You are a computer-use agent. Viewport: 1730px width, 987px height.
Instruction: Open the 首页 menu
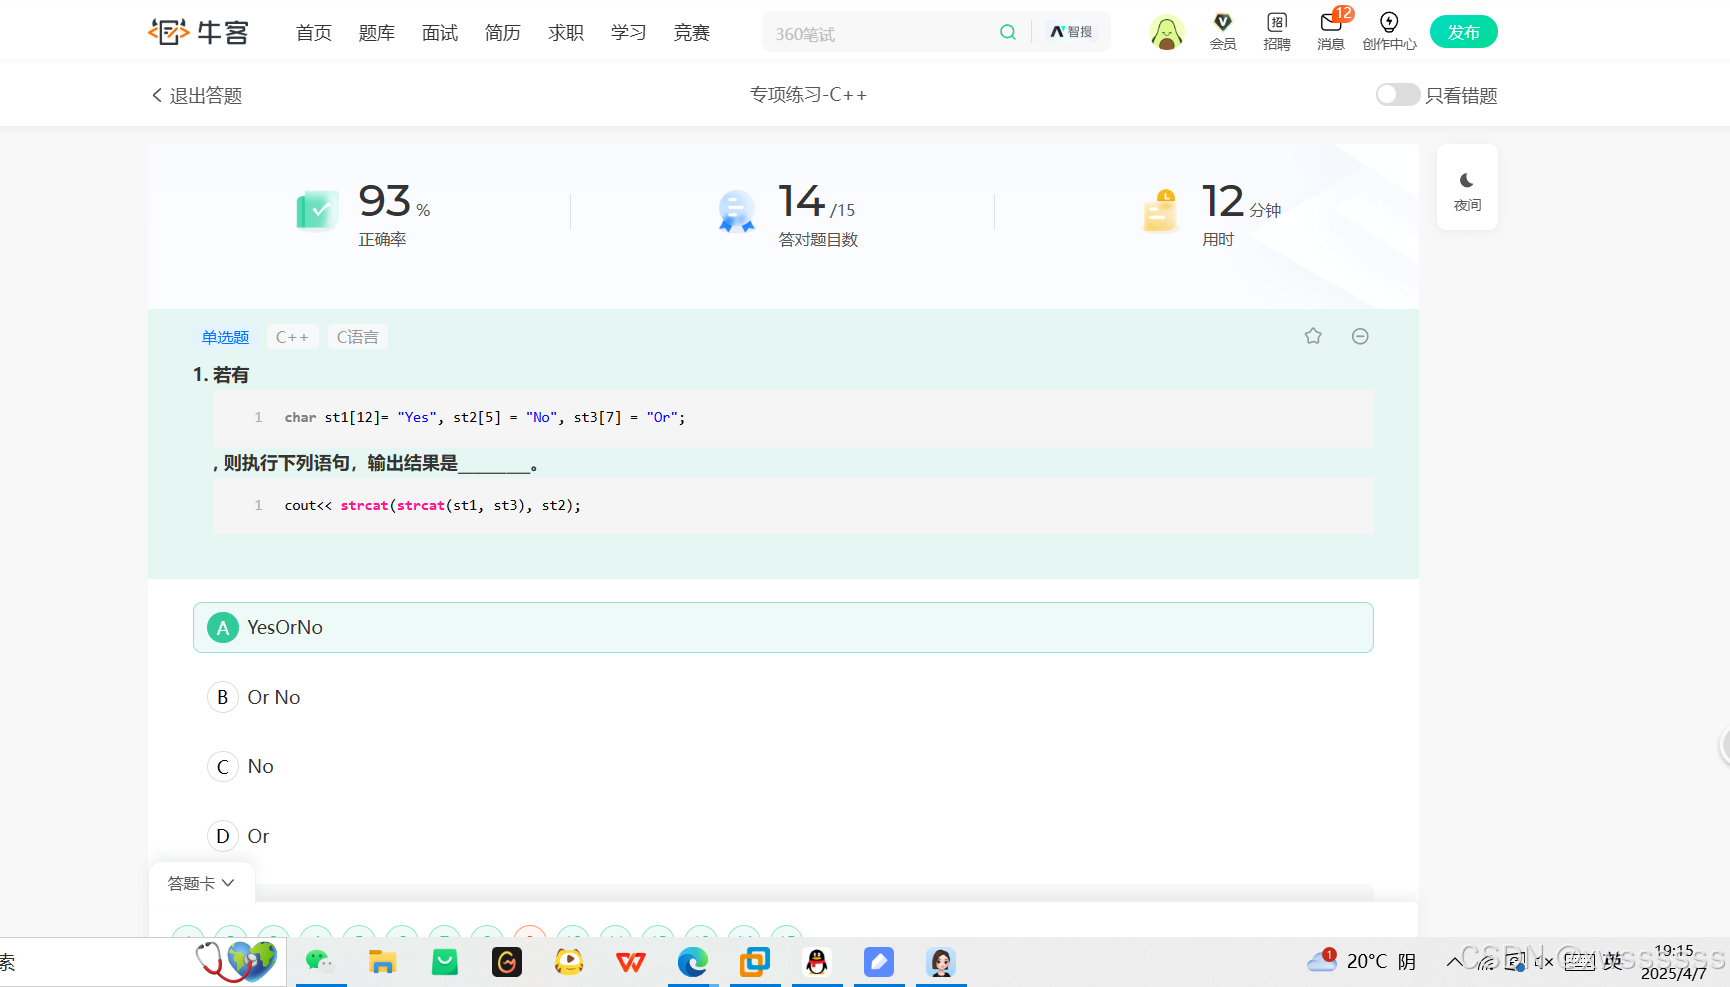click(x=314, y=33)
